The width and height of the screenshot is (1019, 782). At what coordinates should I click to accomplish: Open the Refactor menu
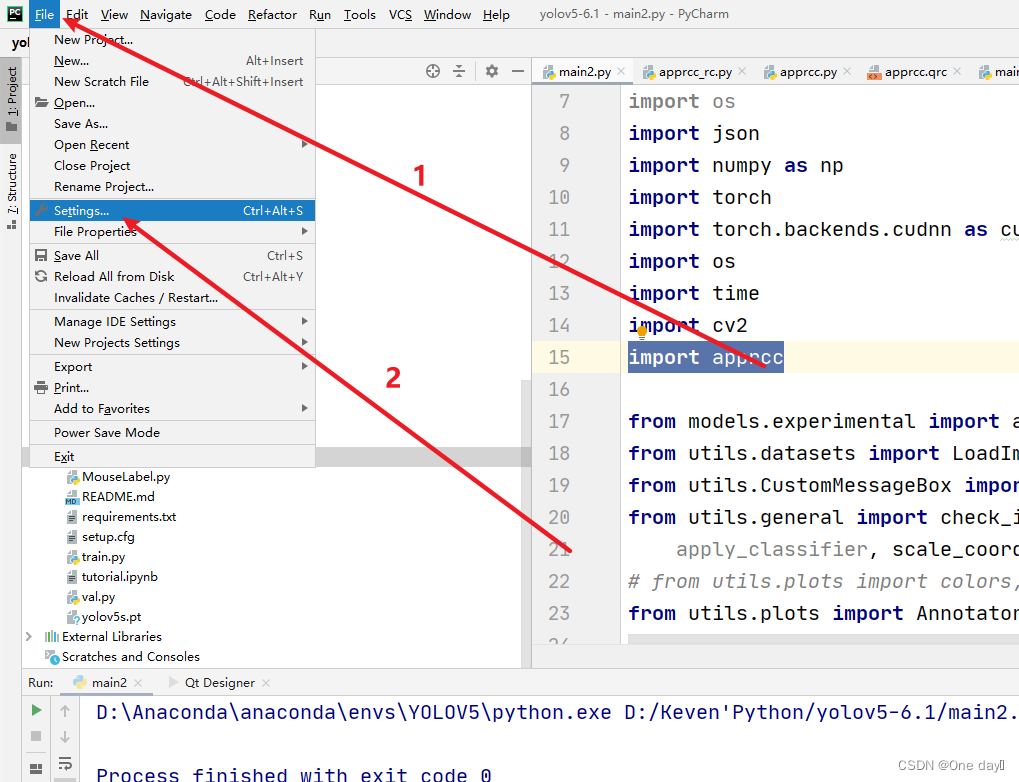(x=272, y=14)
